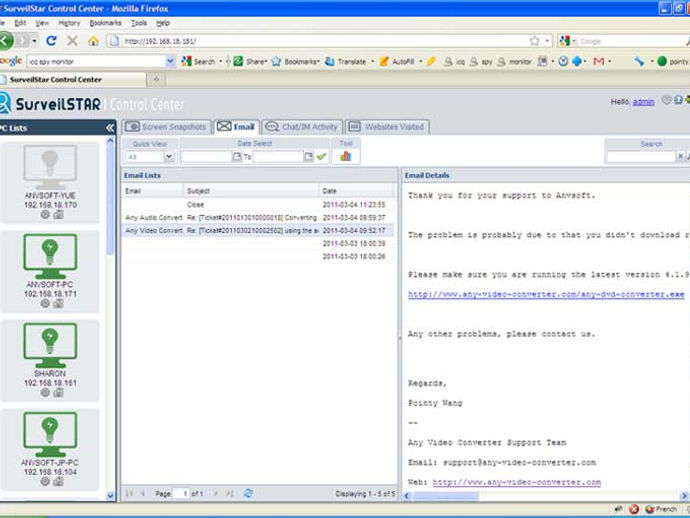Open the History menu
The width and height of the screenshot is (690, 518).
click(69, 23)
